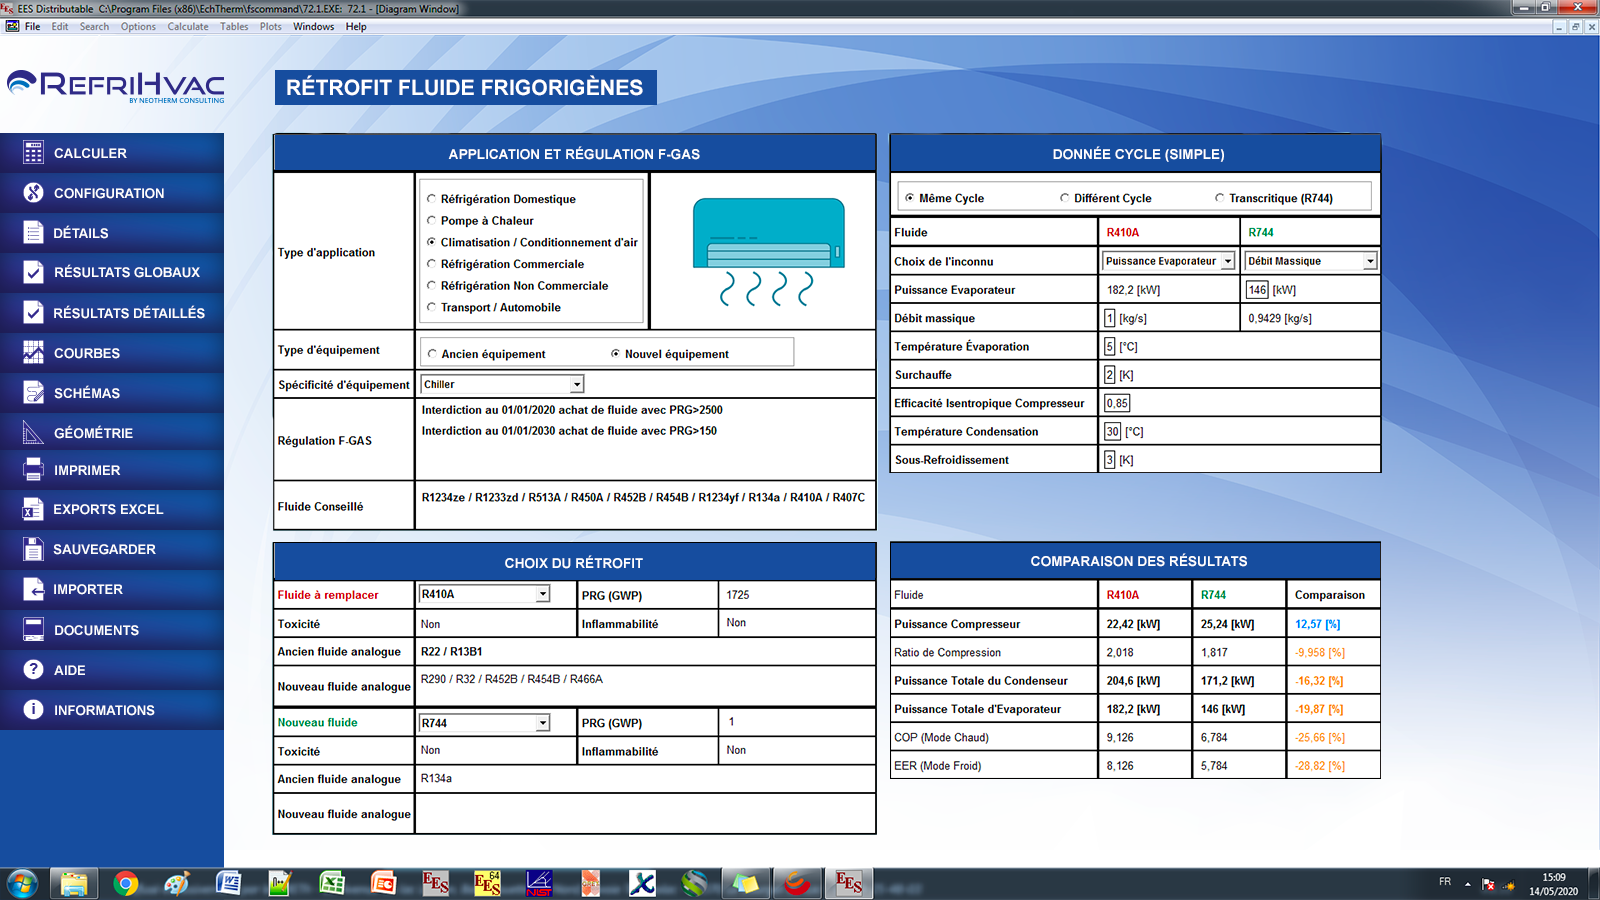
Task: Select Nouvel équipement radio button
Action: tap(616, 354)
